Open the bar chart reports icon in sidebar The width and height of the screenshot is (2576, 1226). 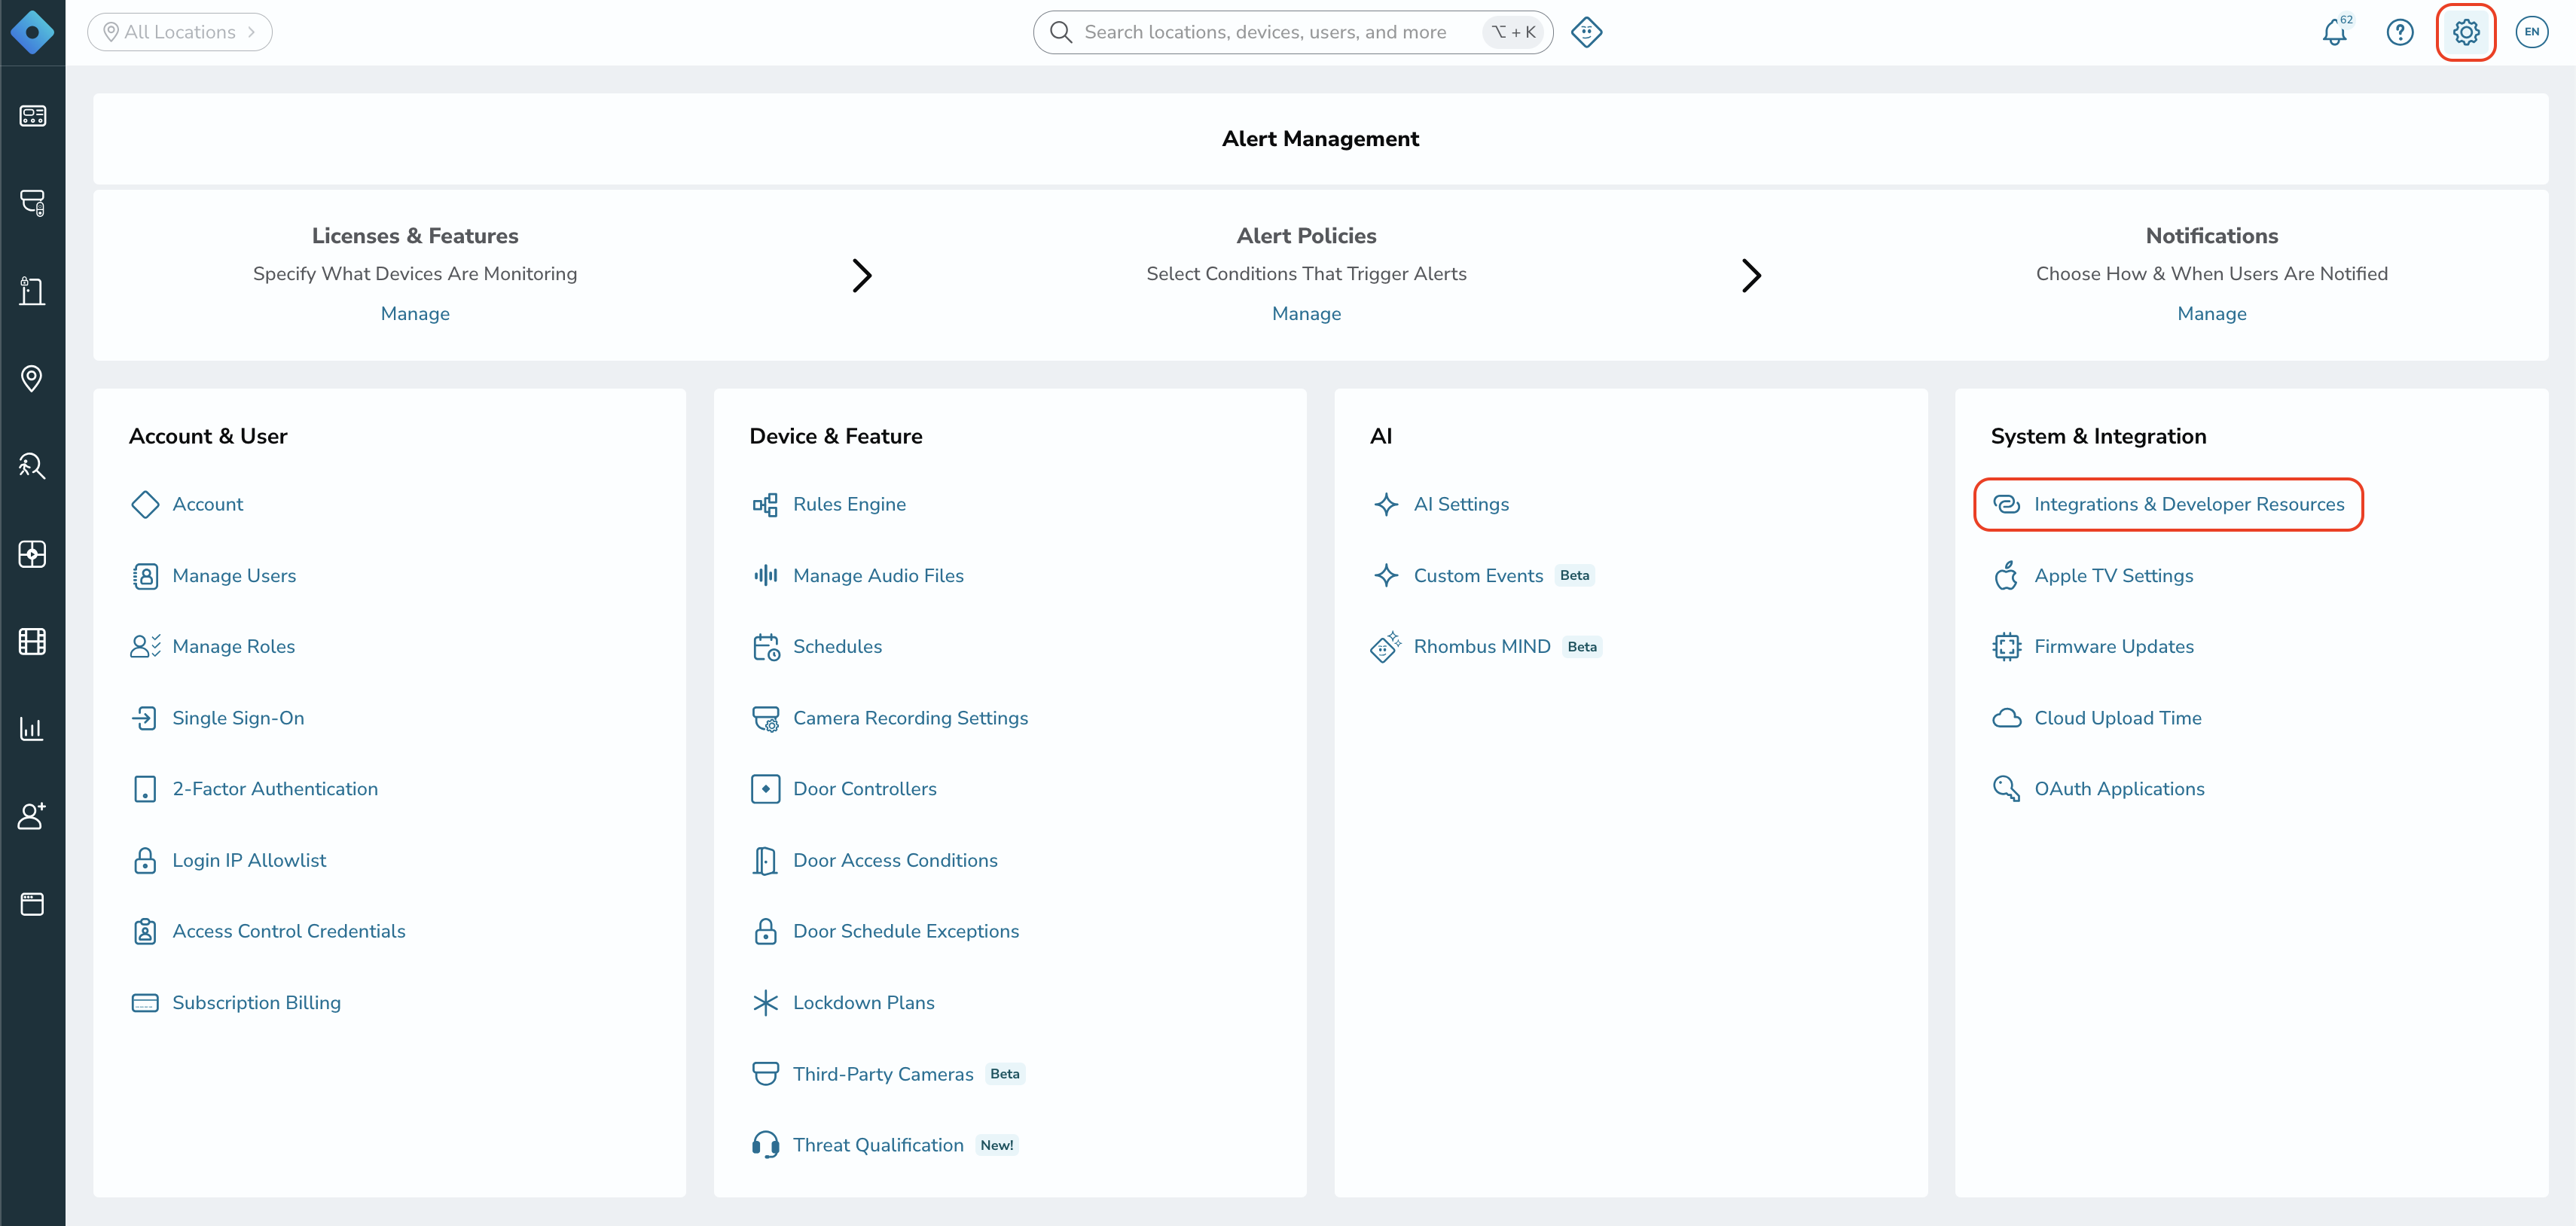(32, 728)
